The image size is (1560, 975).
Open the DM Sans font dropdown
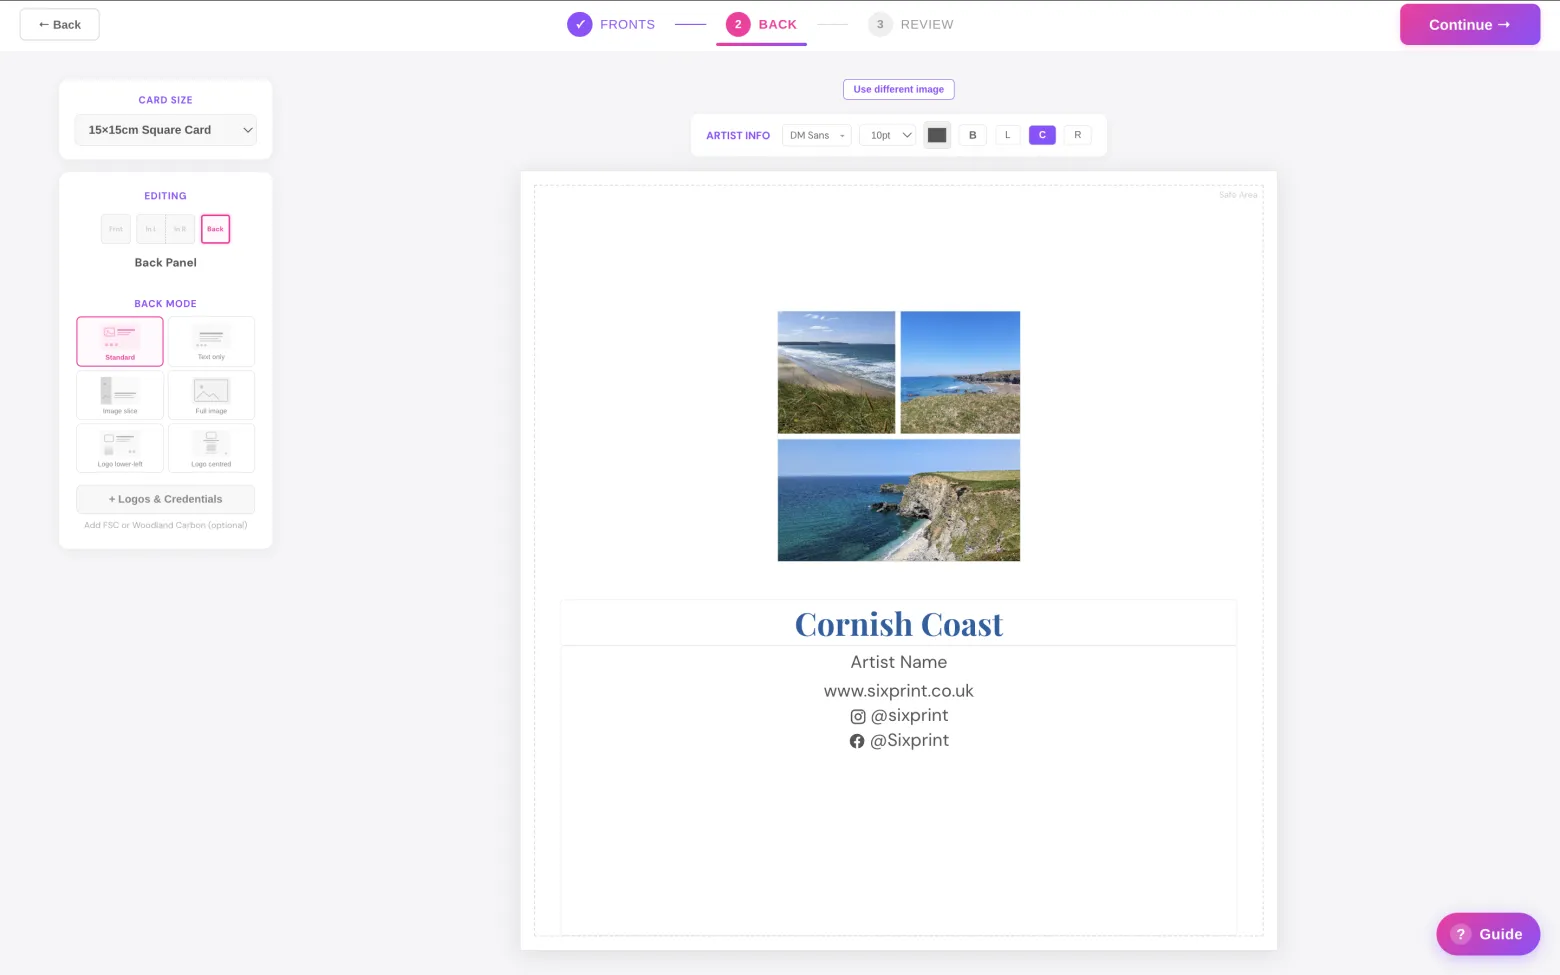pyautogui.click(x=817, y=135)
